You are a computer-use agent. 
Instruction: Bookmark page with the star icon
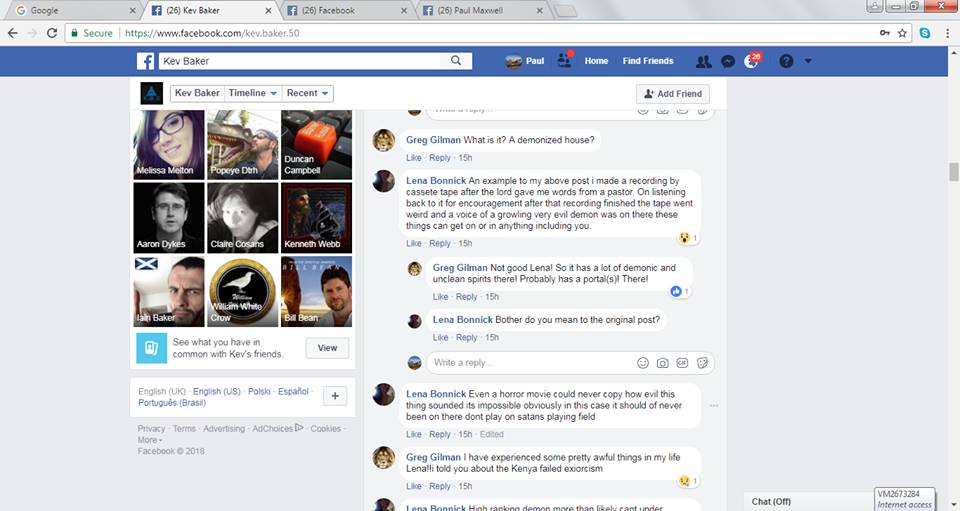click(x=902, y=33)
